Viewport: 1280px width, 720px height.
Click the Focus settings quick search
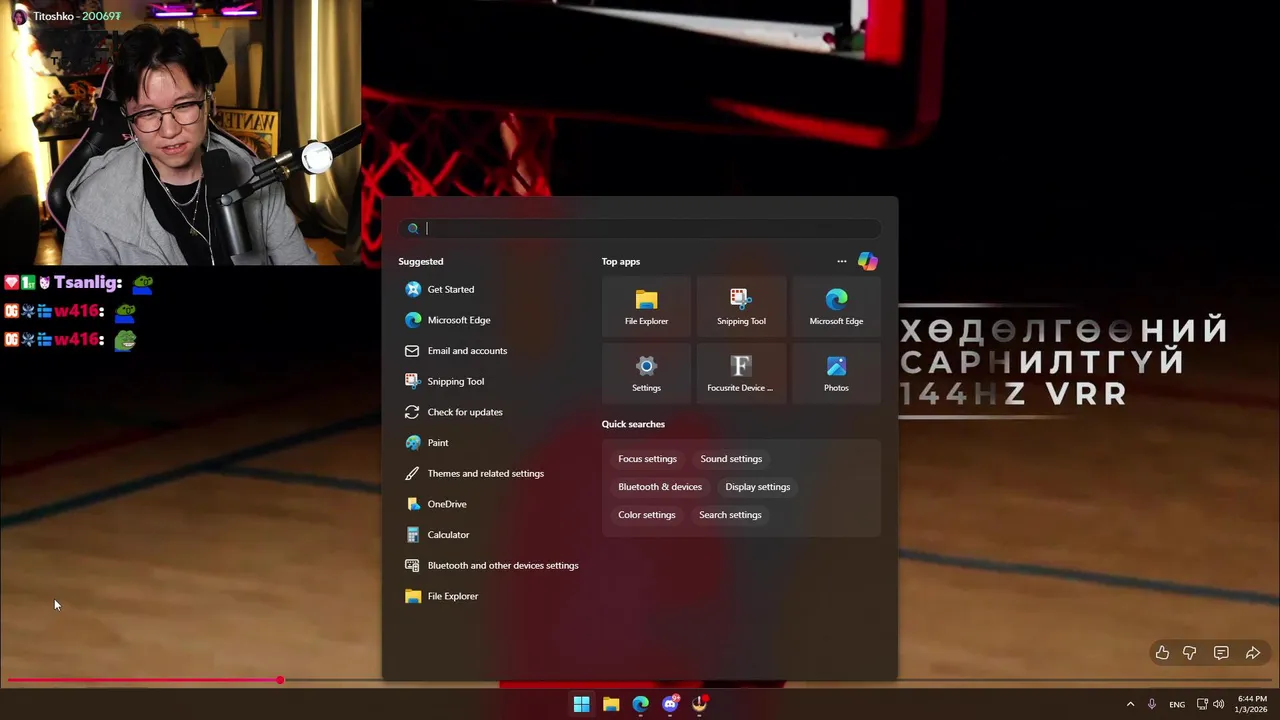(x=647, y=459)
